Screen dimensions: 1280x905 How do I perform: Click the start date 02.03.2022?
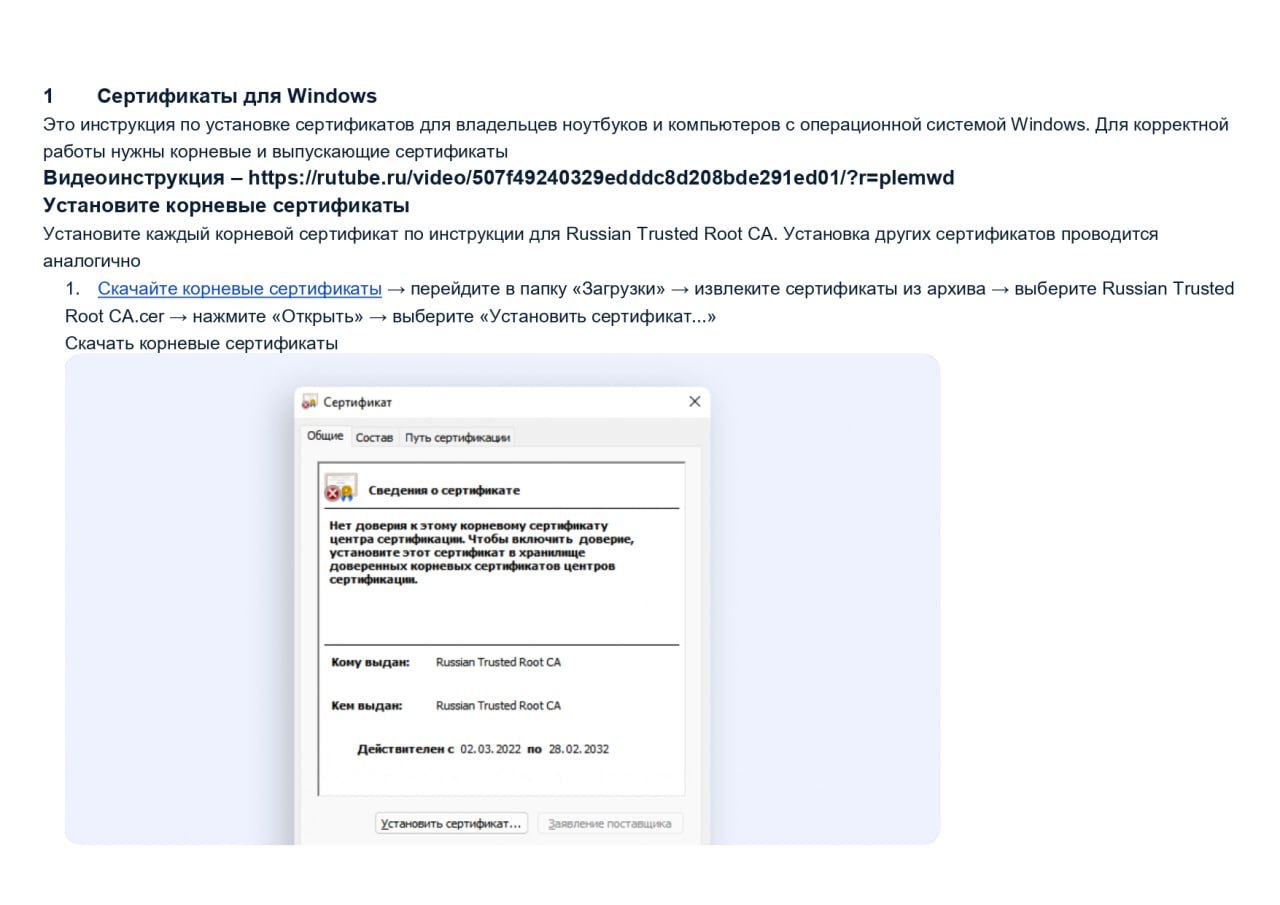[490, 749]
